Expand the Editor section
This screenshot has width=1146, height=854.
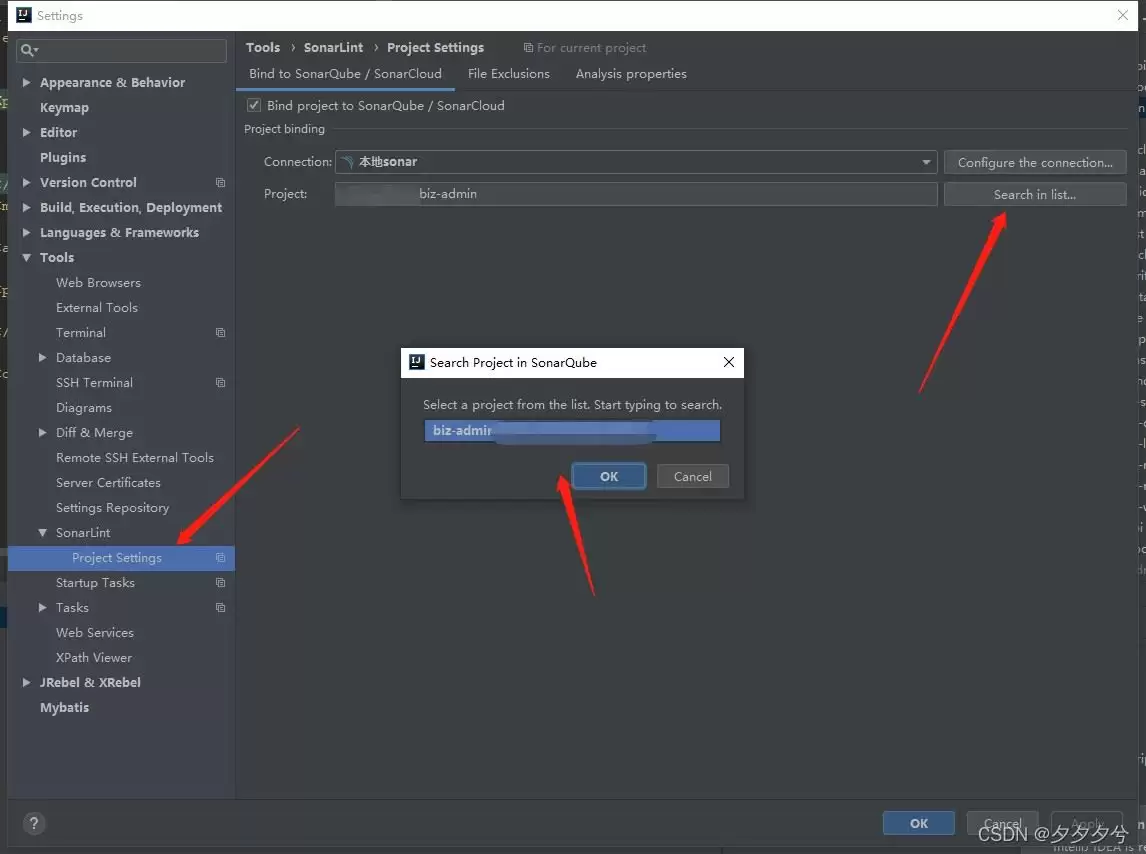[x=26, y=132]
